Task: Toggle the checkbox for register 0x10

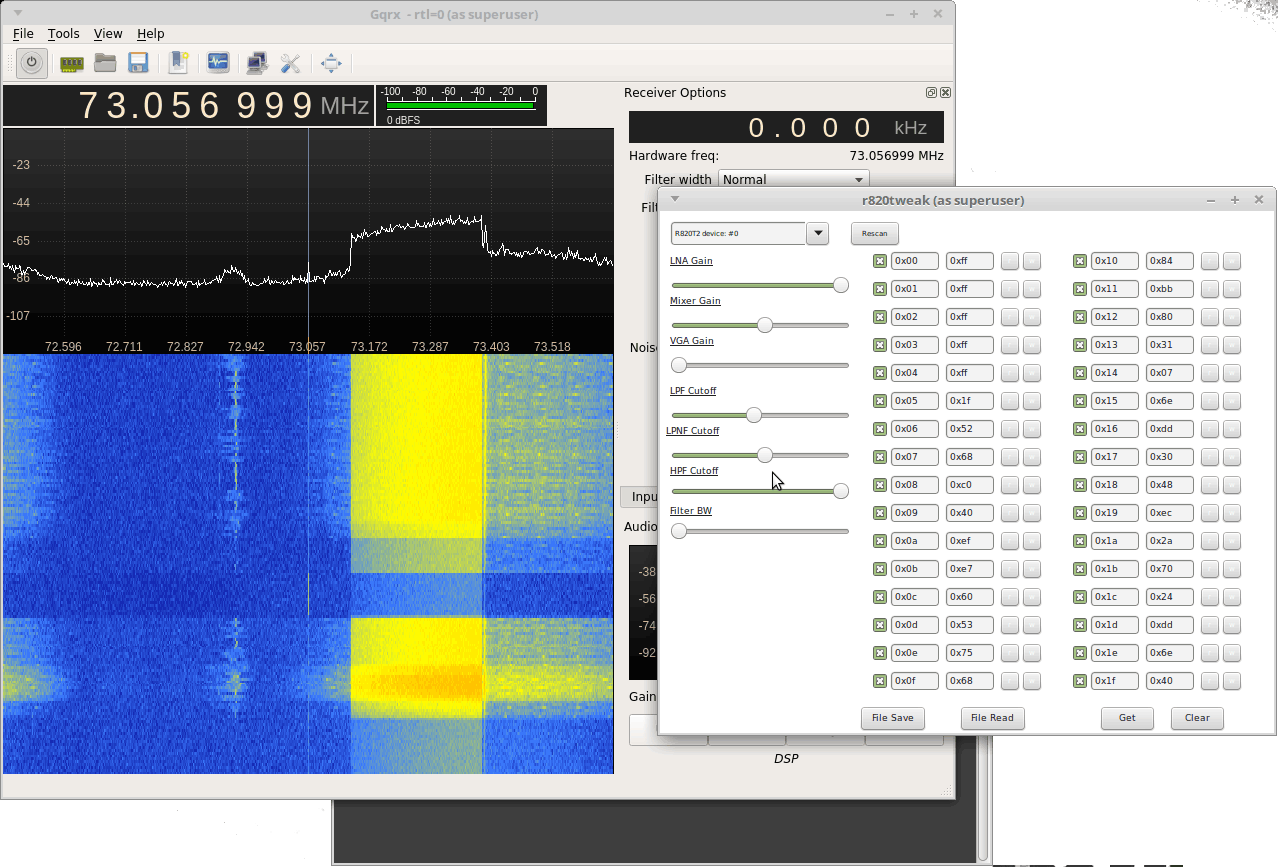Action: point(1080,261)
